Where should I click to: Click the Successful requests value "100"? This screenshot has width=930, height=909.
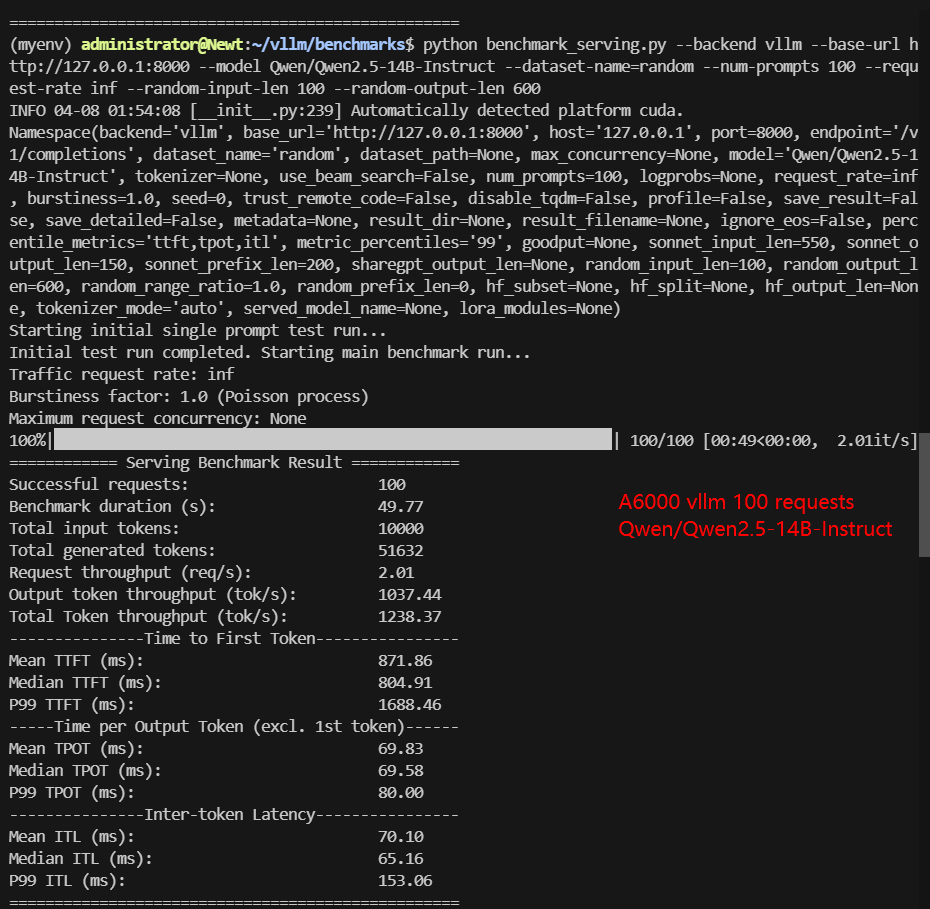coord(391,485)
